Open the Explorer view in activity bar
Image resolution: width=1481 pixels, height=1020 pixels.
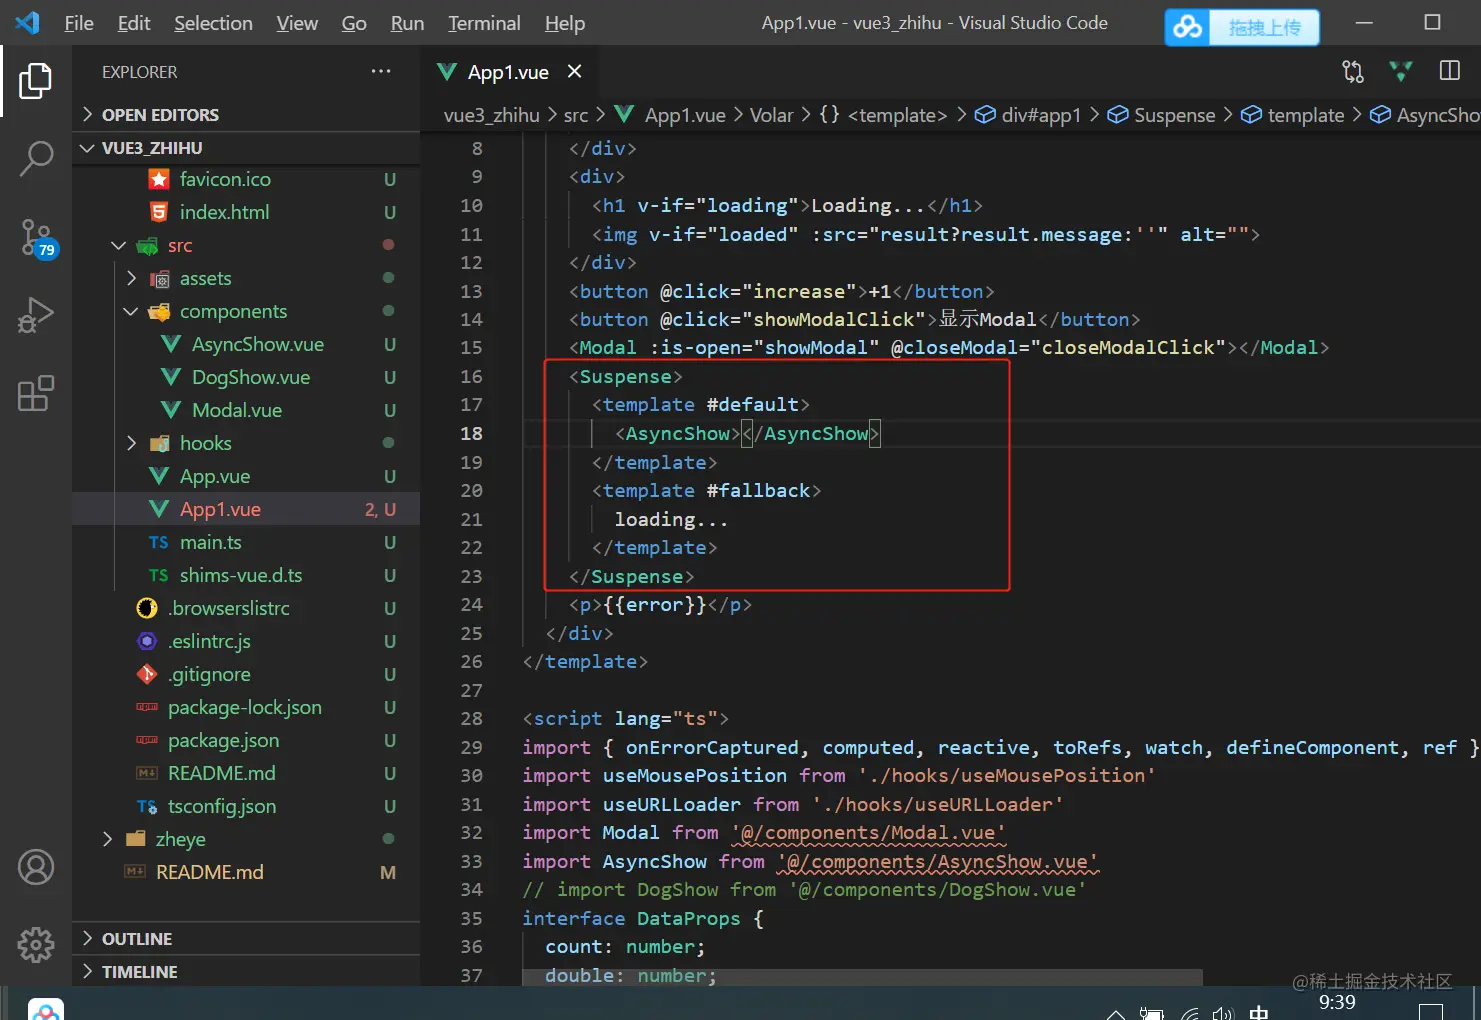36,80
